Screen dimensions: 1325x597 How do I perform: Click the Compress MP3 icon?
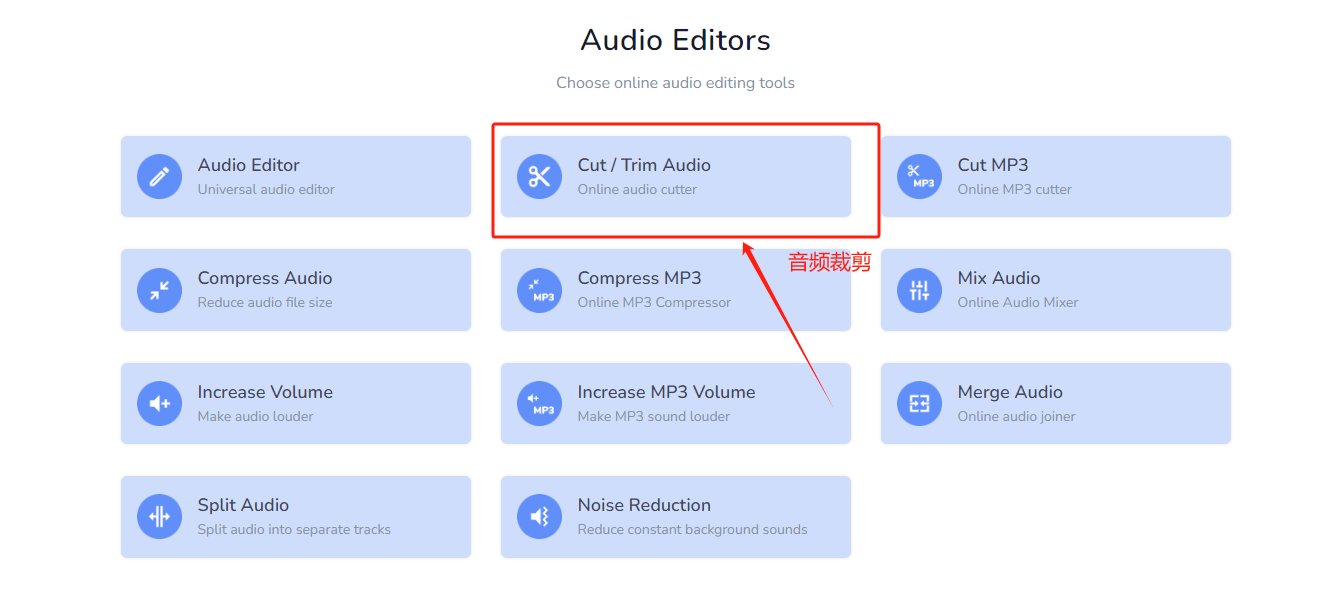coord(539,290)
